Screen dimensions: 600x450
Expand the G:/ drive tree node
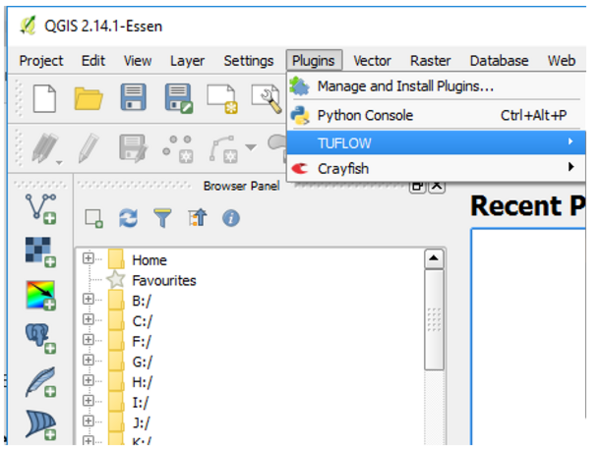pos(89,360)
